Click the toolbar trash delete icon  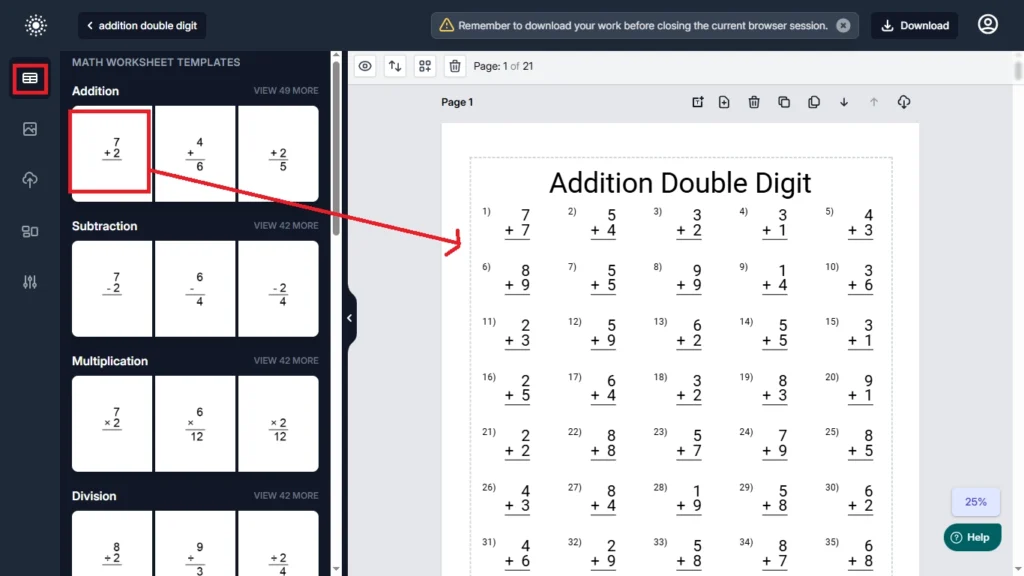click(455, 66)
